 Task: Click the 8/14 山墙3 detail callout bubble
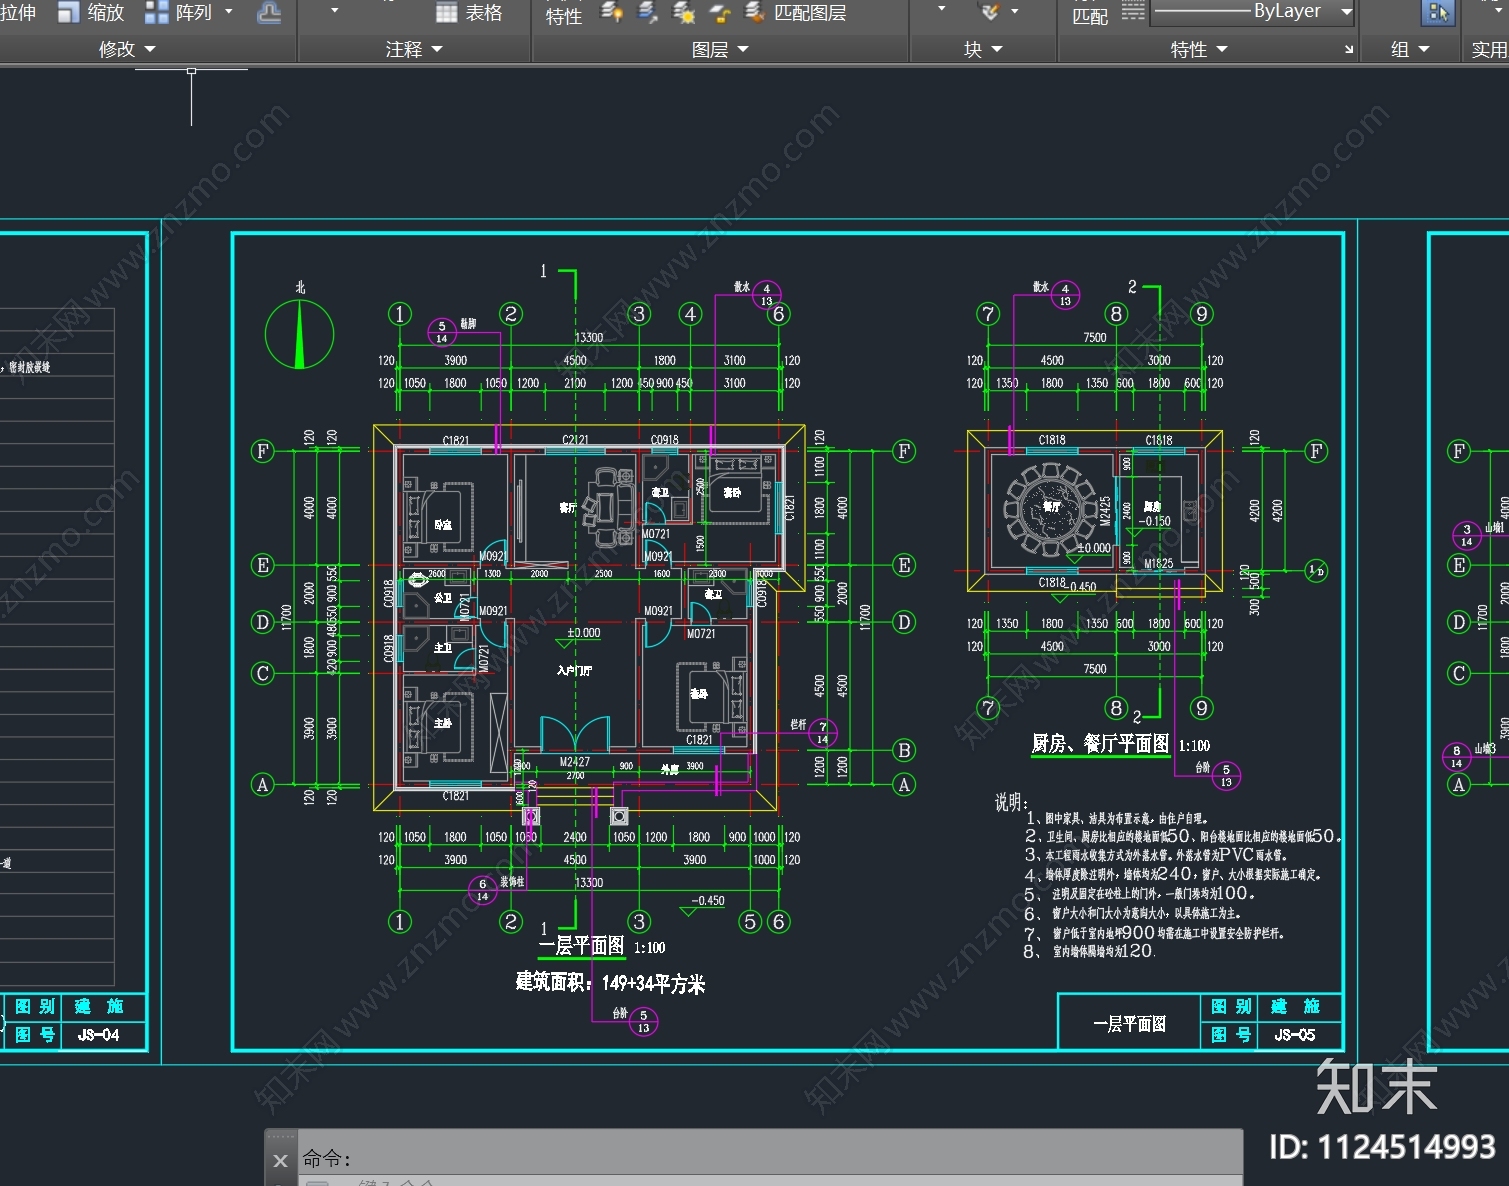click(x=1456, y=757)
